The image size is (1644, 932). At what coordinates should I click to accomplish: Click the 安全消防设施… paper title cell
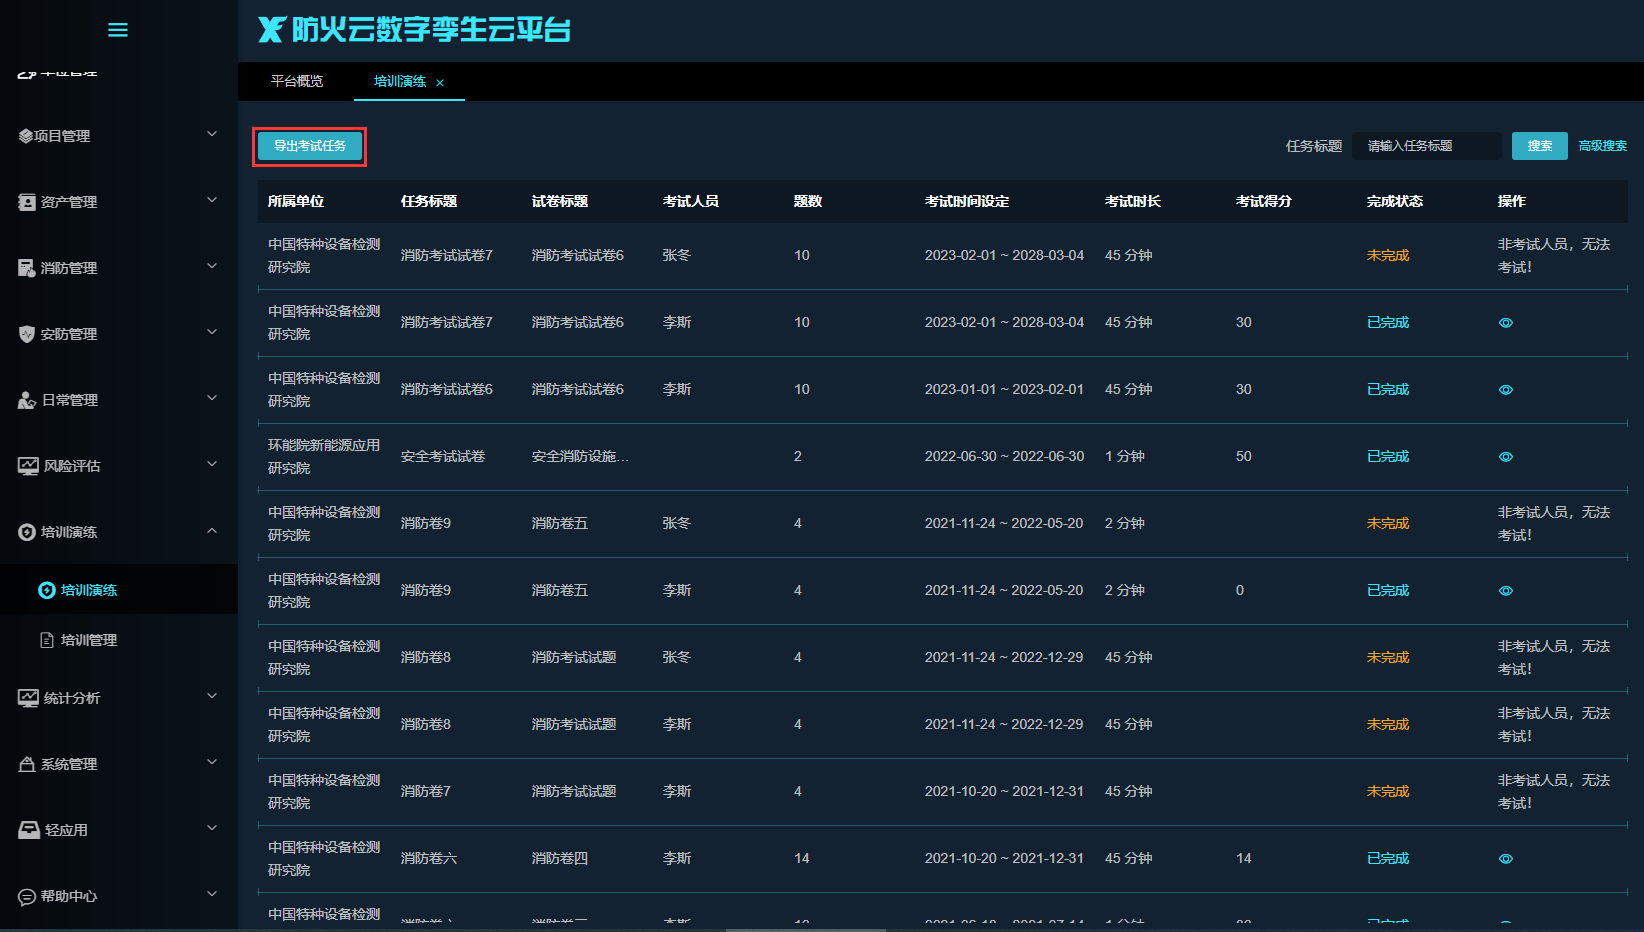(580, 456)
